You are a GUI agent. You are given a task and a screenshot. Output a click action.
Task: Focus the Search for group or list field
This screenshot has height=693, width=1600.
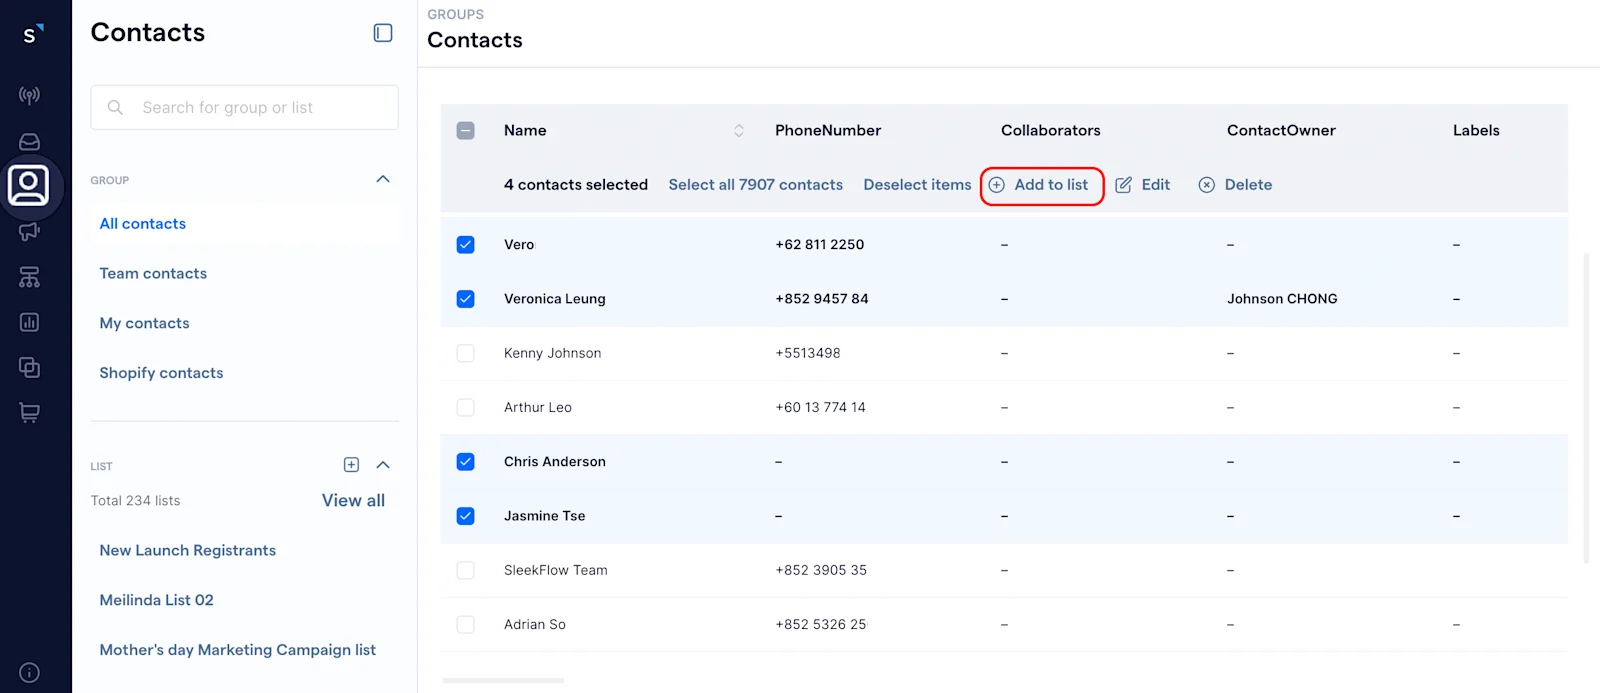pyautogui.click(x=245, y=107)
